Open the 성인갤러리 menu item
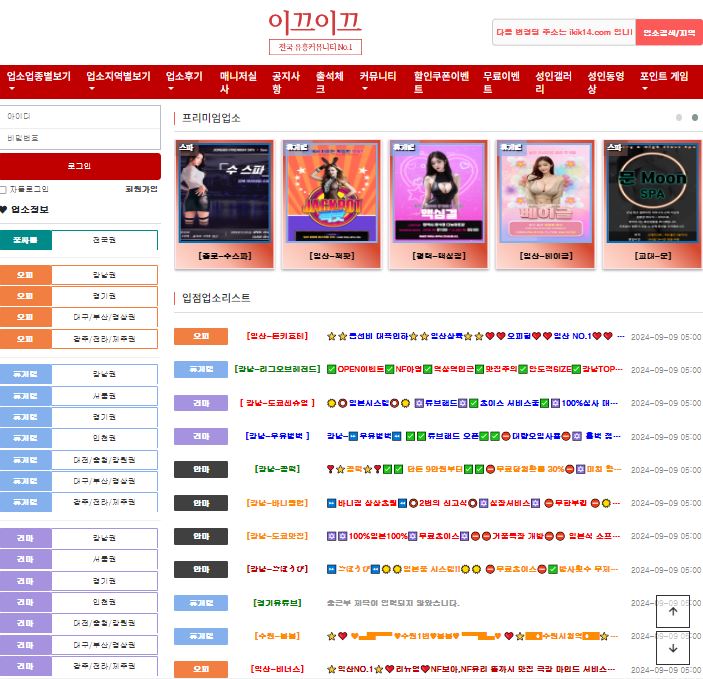Viewport: 703px width, 679px height. [x=554, y=82]
